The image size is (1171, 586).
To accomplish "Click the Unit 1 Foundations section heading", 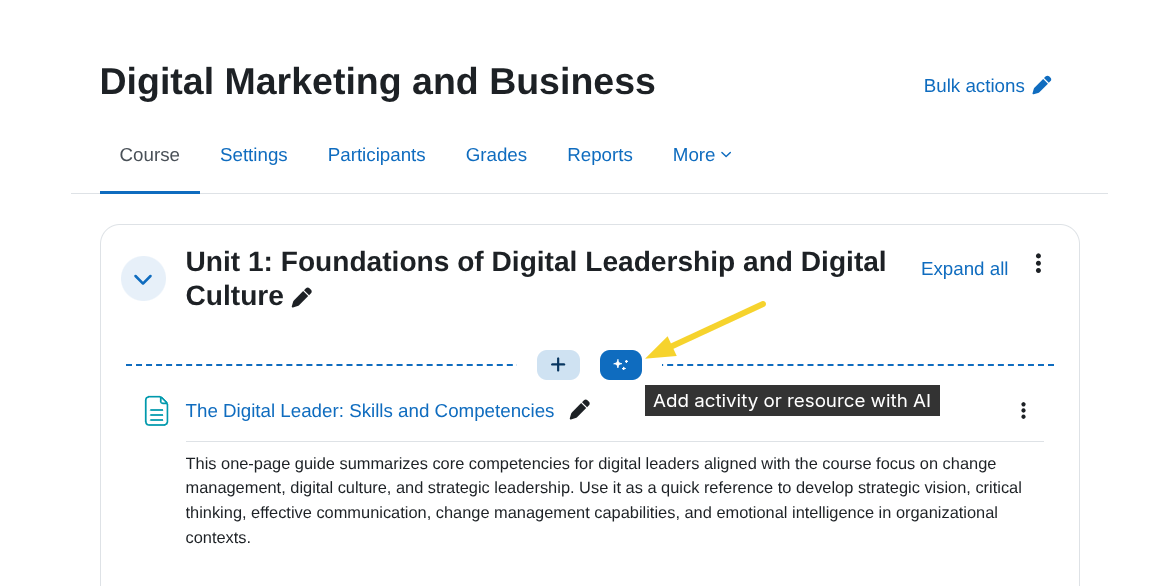I will tap(535, 262).
